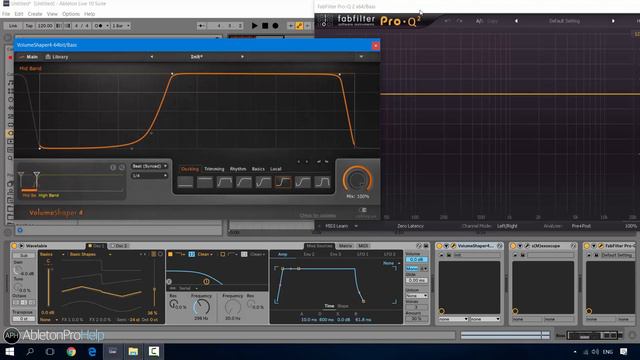Go to next VolumeShaper preset
640x360 pixels.
tap(242, 57)
